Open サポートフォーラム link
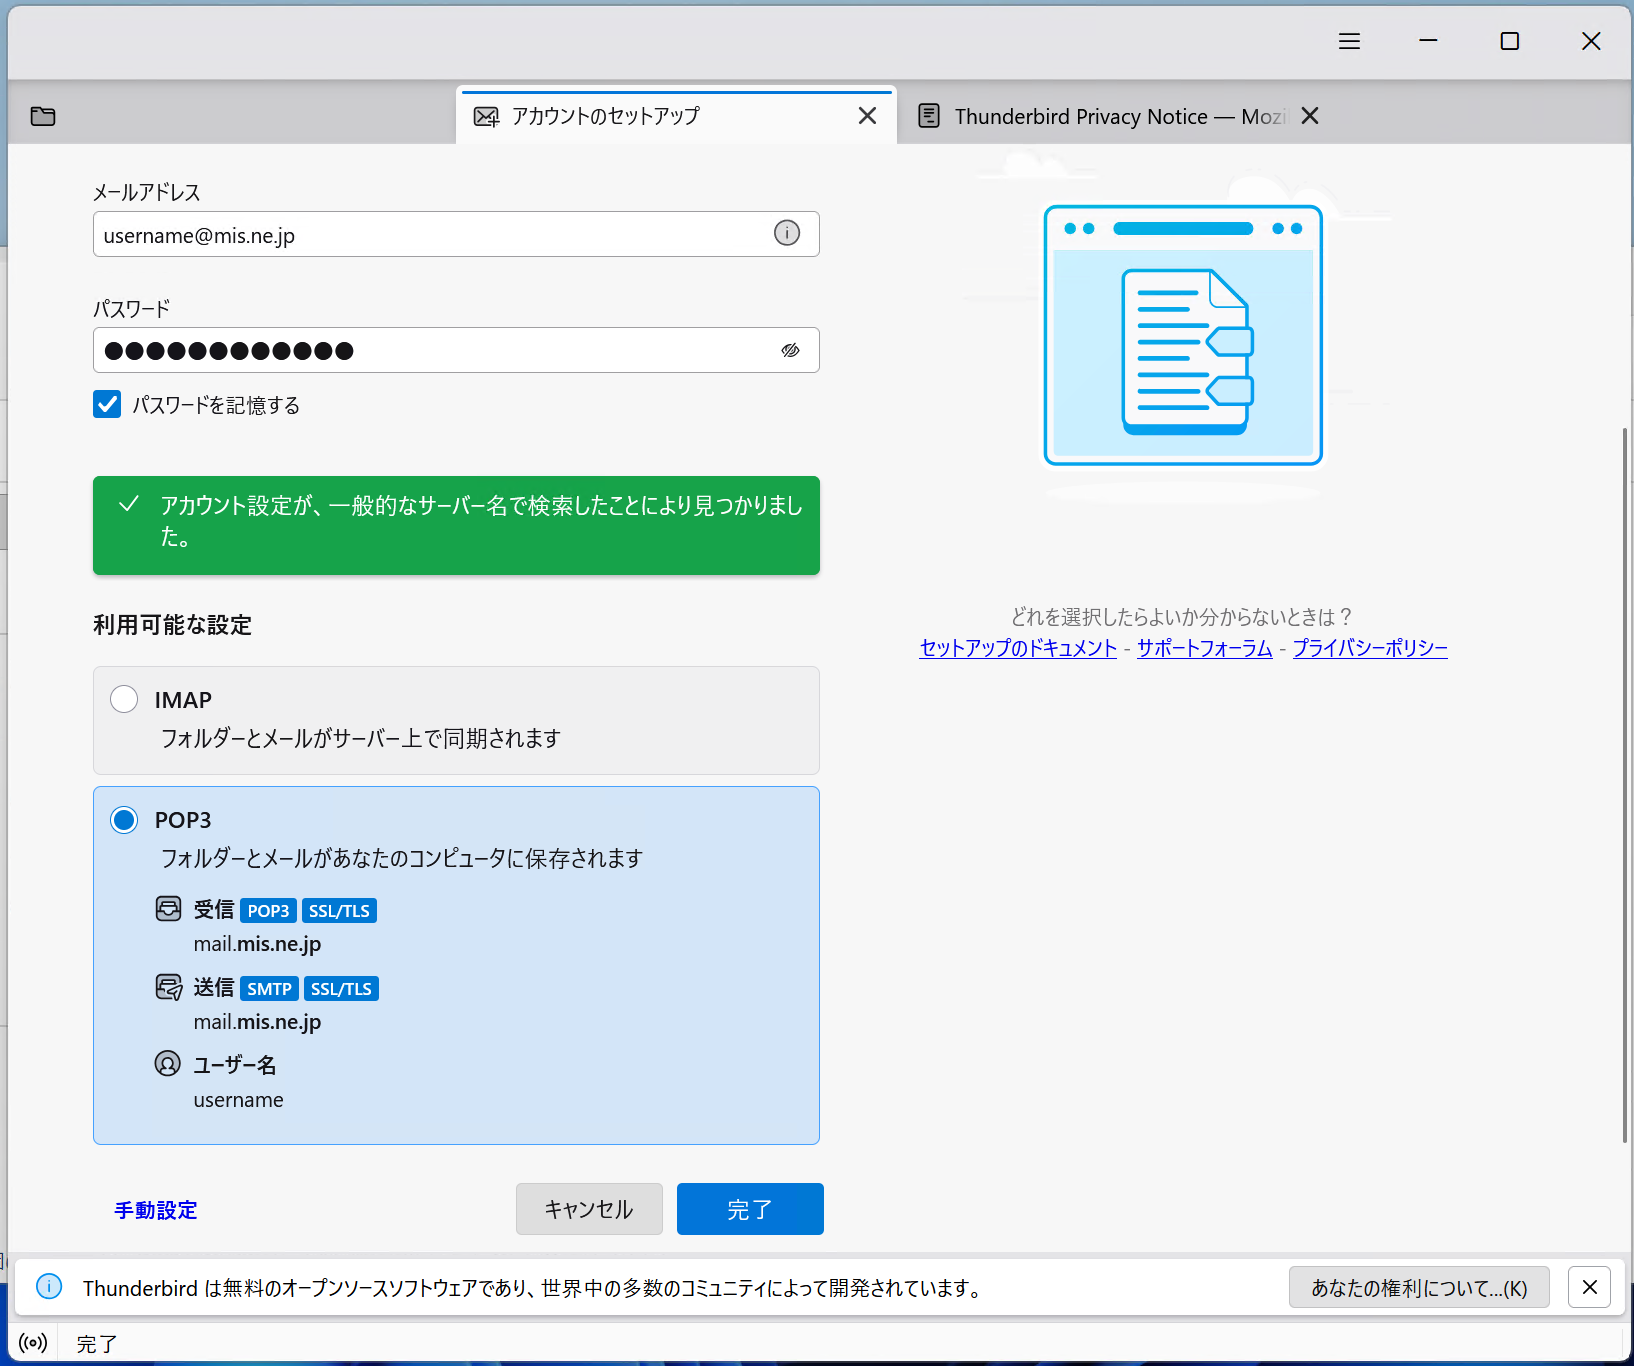Screen dimensions: 1634x1366 1204,648
